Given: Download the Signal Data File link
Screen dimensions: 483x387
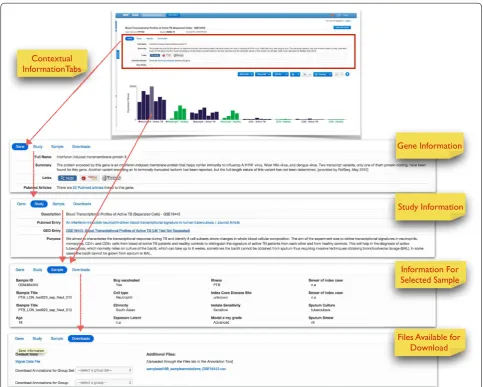Looking at the screenshot, I should coord(28,362).
